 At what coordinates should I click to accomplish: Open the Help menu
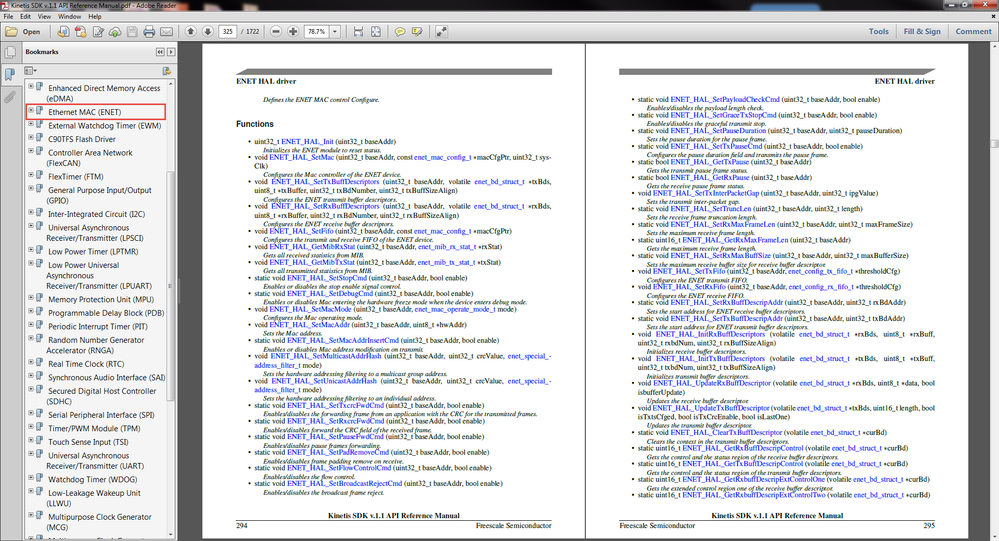(x=95, y=17)
